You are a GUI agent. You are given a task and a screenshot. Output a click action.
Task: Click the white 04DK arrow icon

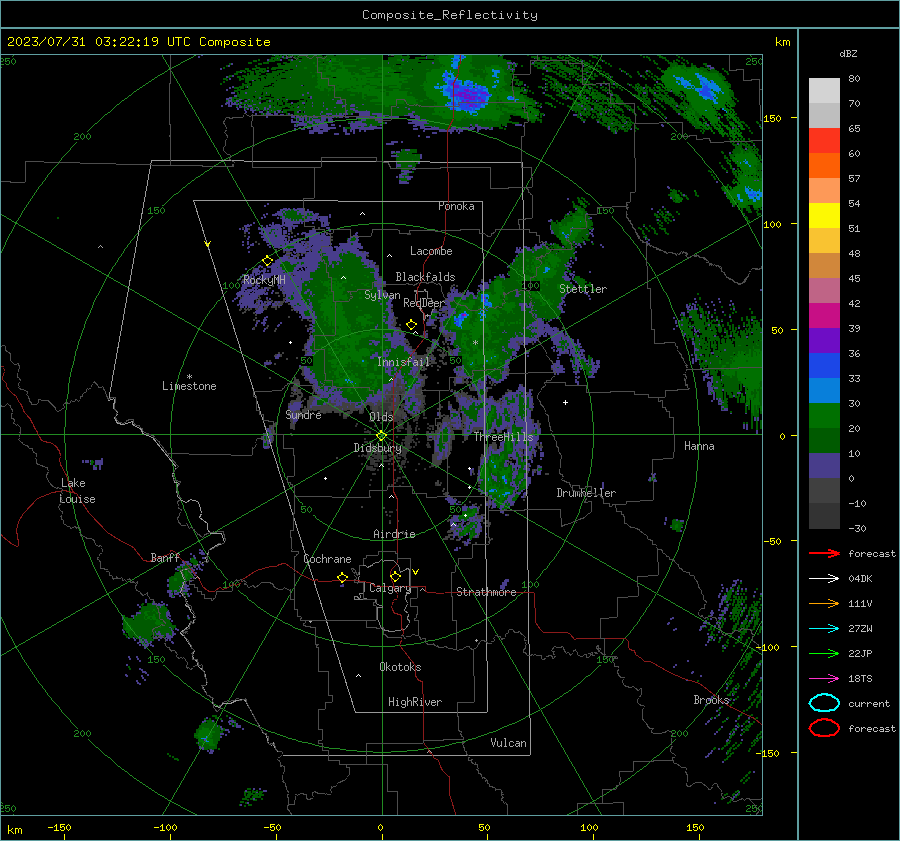[x=824, y=579]
